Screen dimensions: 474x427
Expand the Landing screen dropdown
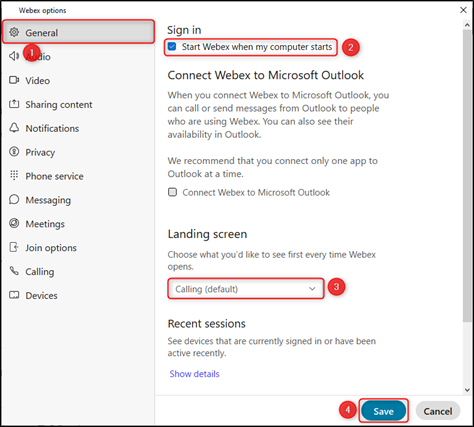click(x=246, y=289)
